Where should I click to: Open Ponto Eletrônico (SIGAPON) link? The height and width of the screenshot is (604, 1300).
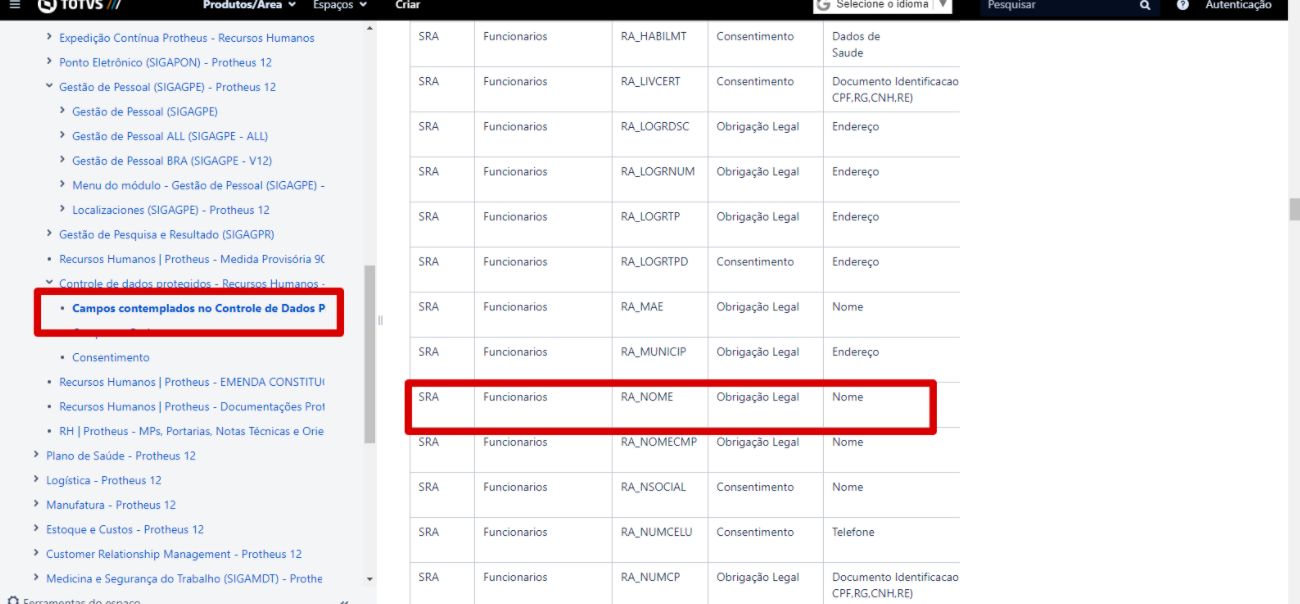165,62
